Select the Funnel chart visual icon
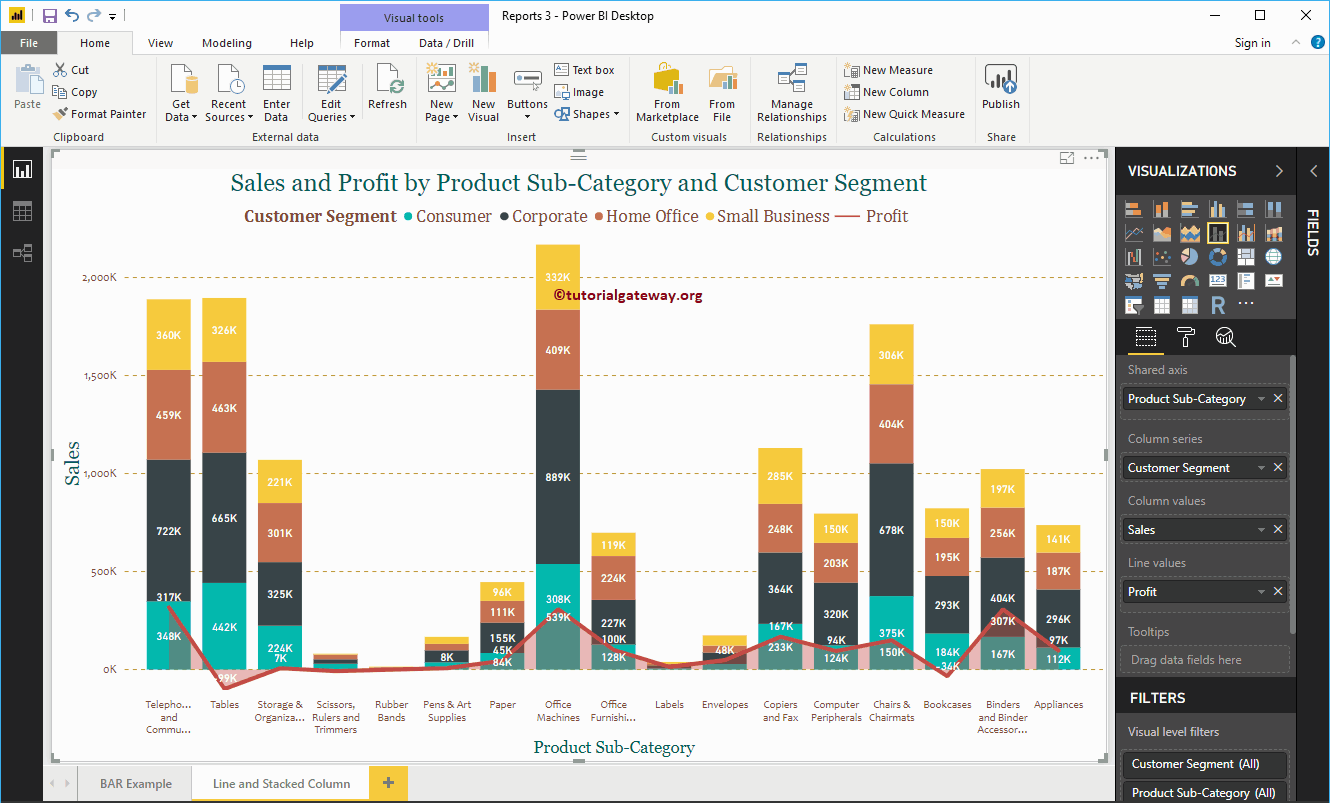This screenshot has height=803, width=1330. [x=1161, y=280]
